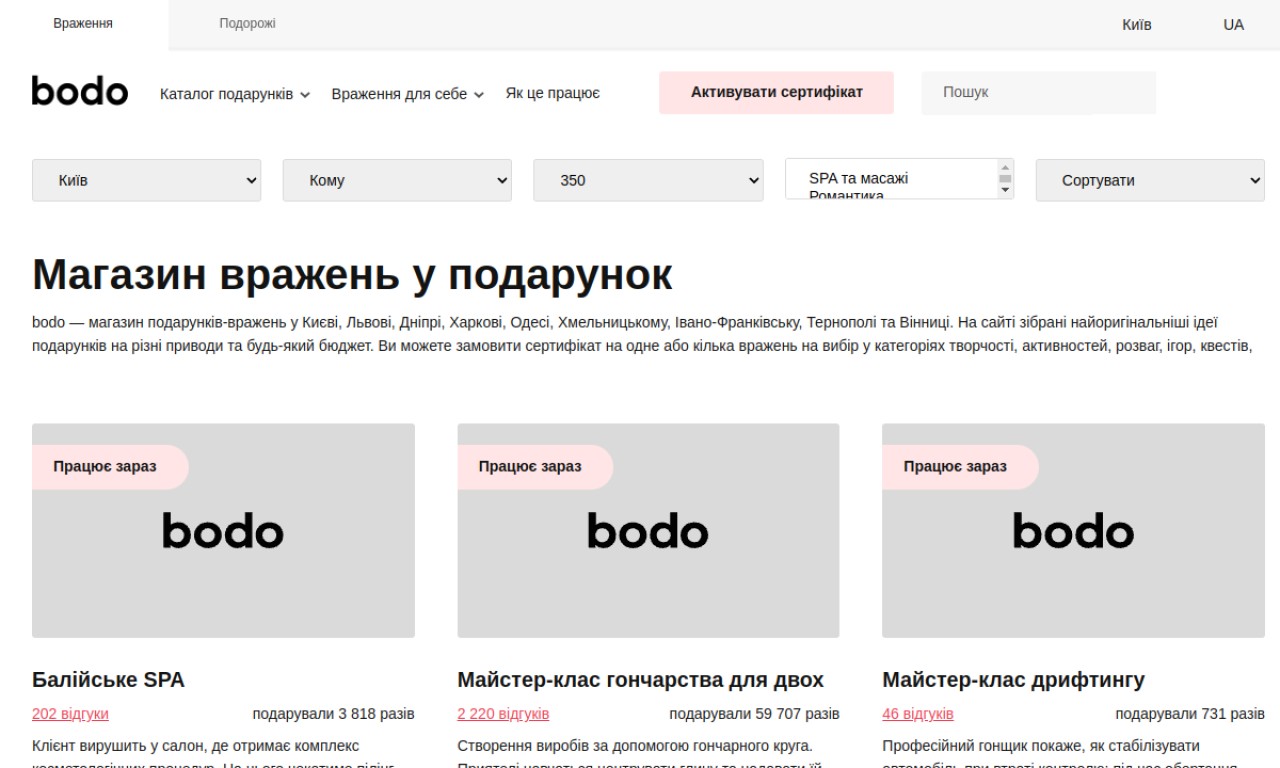Open Балійське SPA card image
Image resolution: width=1280 pixels, height=768 pixels.
point(223,530)
